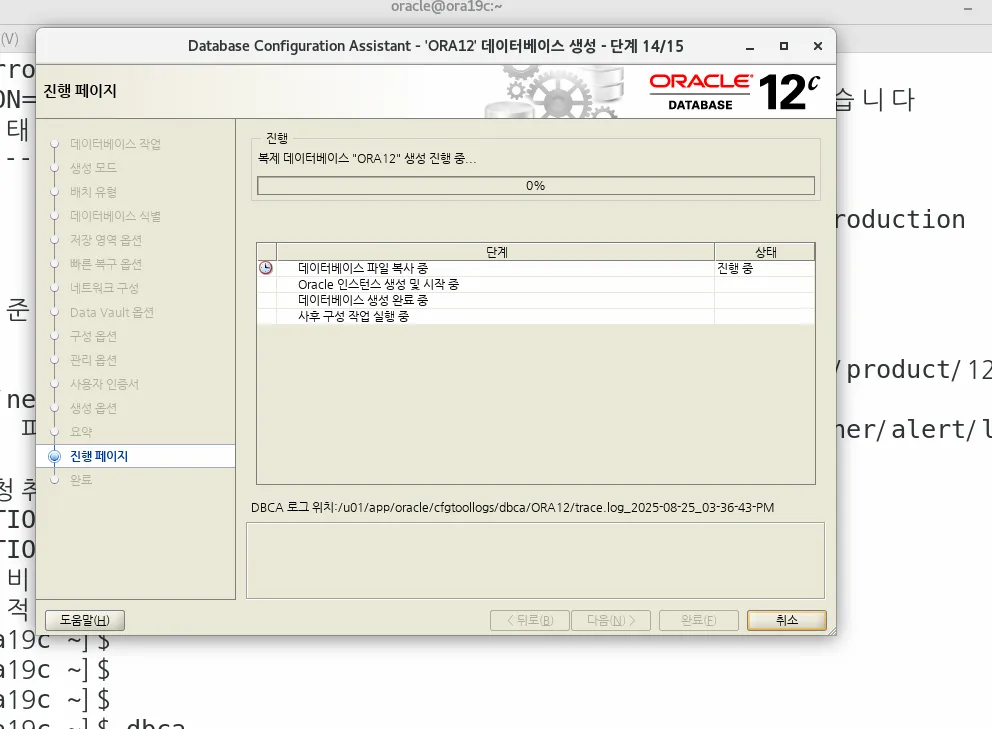The height and width of the screenshot is (729, 992).
Task: Minimize the Database Configuration Assistant window
Action: pyautogui.click(x=750, y=46)
